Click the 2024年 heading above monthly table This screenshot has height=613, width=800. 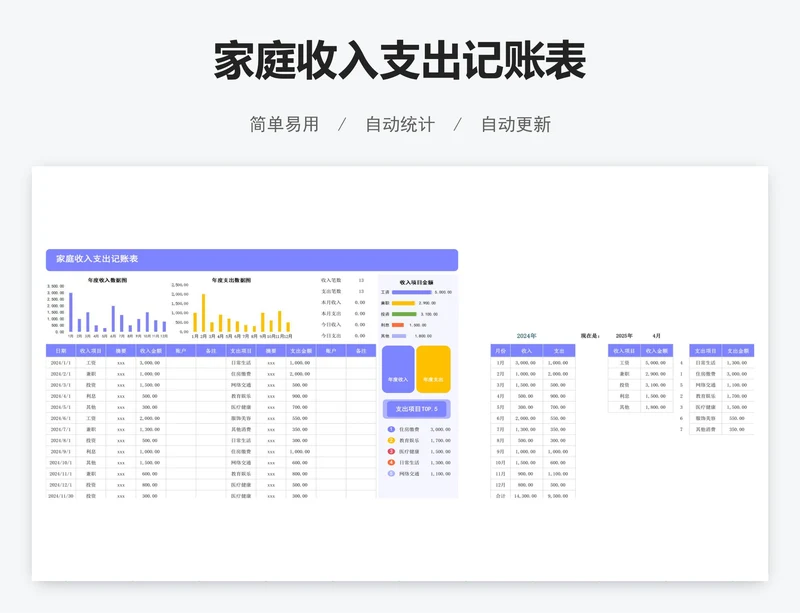tap(527, 336)
